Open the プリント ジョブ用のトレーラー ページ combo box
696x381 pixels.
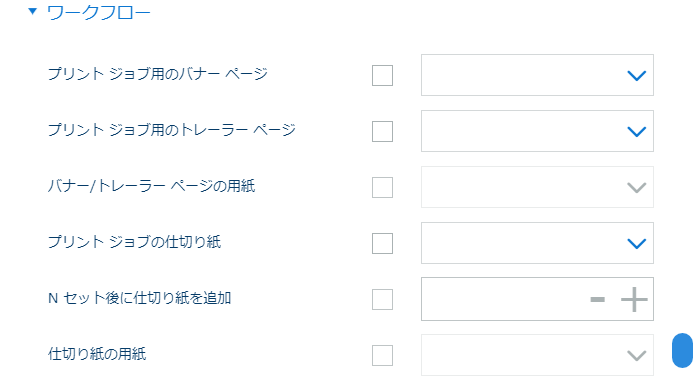pyautogui.click(x=537, y=131)
